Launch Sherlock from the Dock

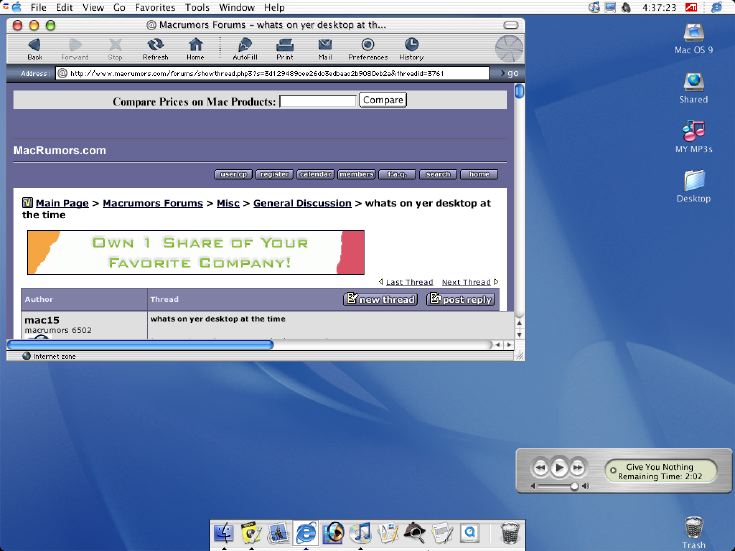coord(415,534)
